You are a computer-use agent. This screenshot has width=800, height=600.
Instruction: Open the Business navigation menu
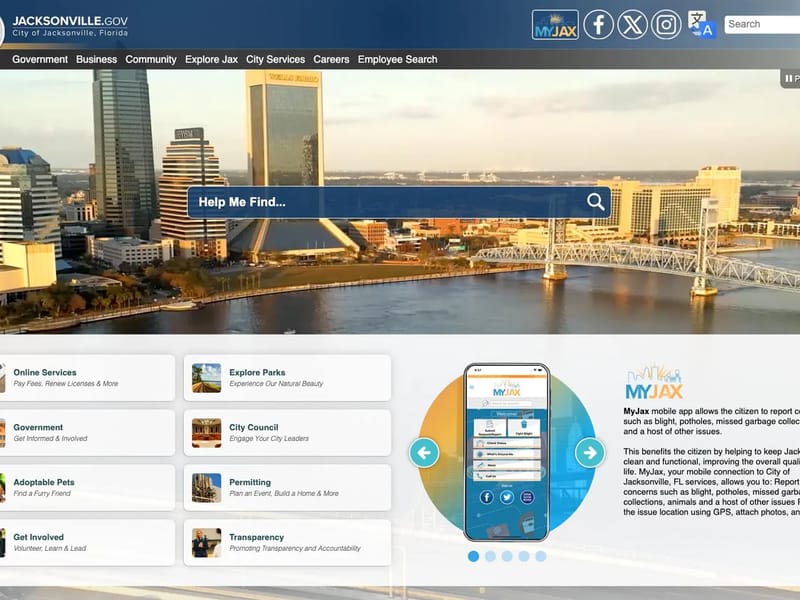click(96, 59)
